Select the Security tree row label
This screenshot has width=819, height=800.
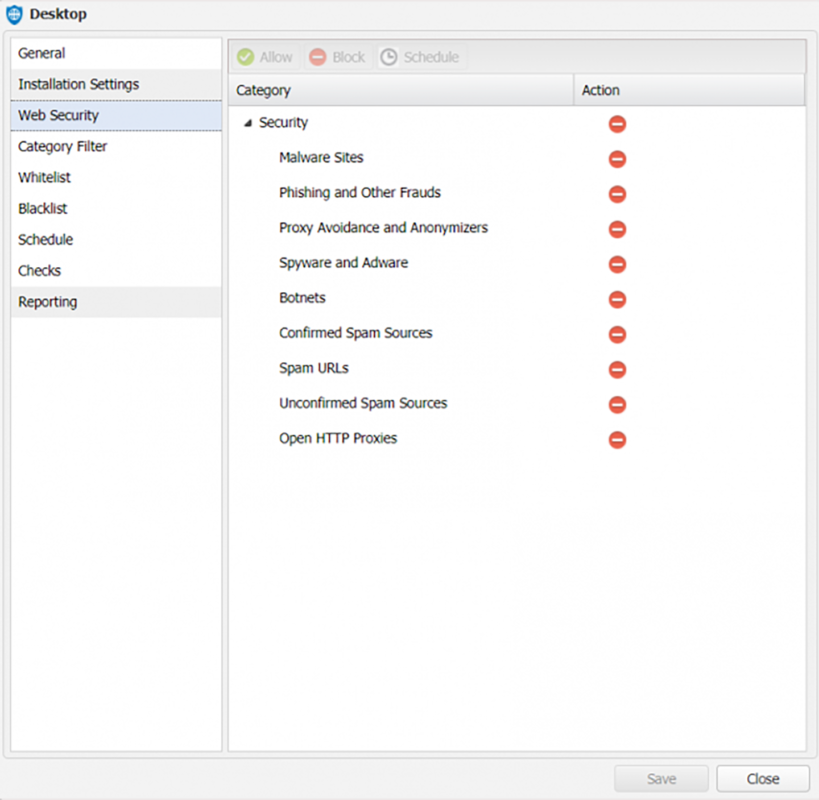point(283,123)
